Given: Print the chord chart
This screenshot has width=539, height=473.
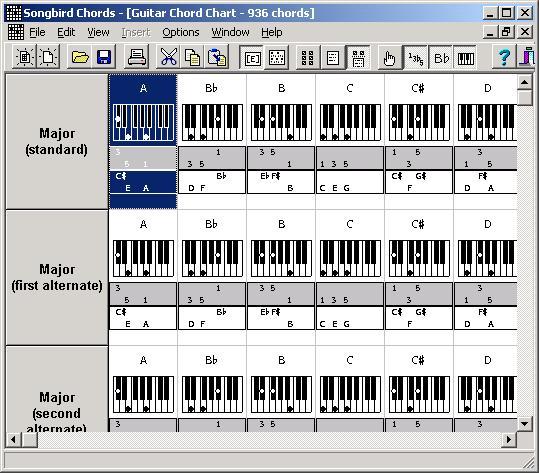Looking at the screenshot, I should click(136, 57).
